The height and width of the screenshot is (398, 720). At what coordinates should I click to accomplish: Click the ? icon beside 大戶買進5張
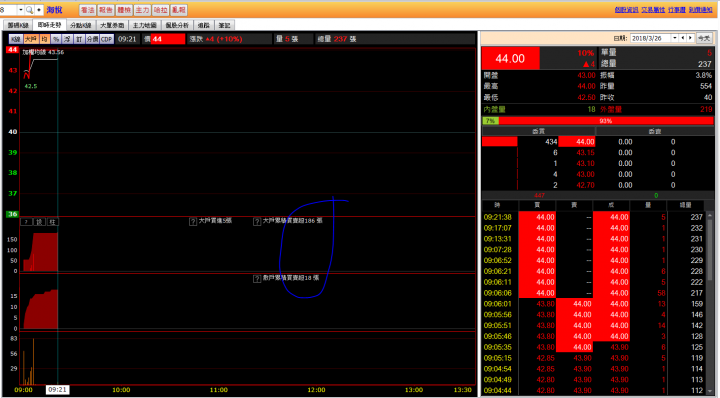pyautogui.click(x=193, y=221)
